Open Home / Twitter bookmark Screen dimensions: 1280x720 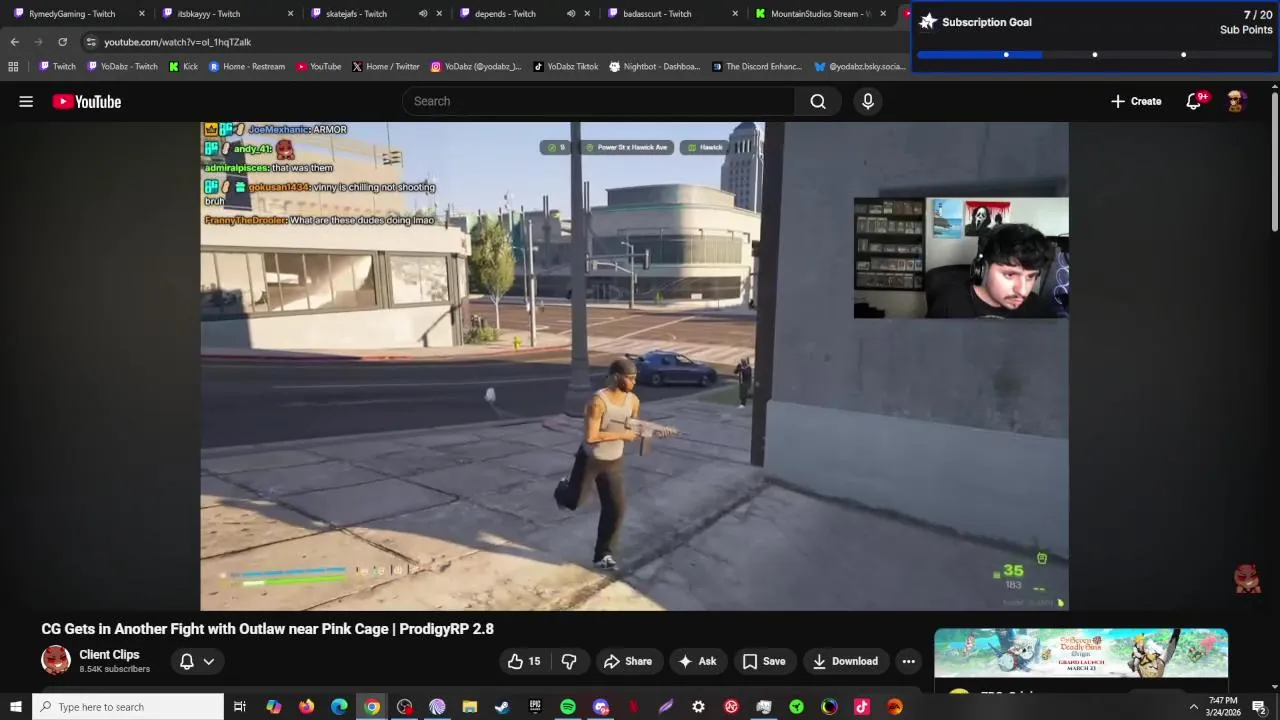[x=385, y=67]
